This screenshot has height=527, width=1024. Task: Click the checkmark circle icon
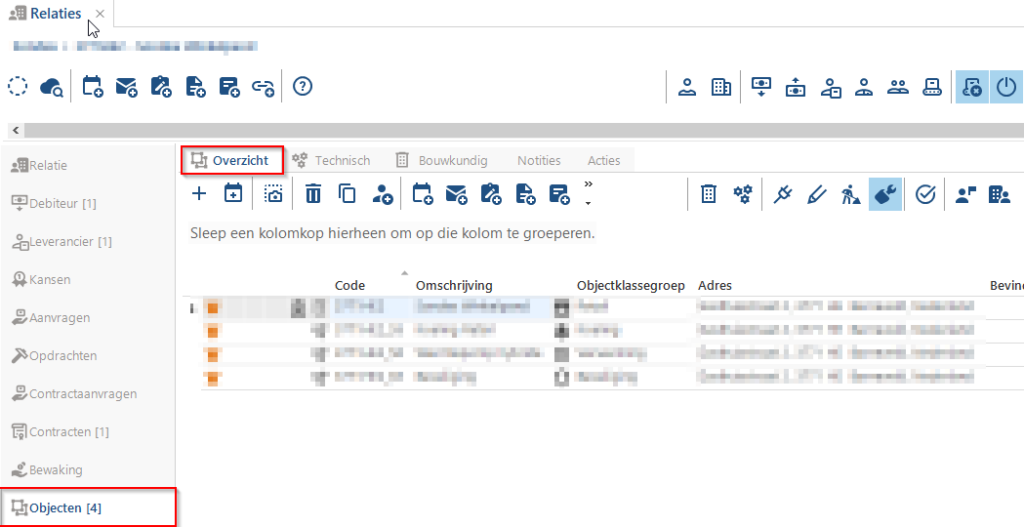925,194
